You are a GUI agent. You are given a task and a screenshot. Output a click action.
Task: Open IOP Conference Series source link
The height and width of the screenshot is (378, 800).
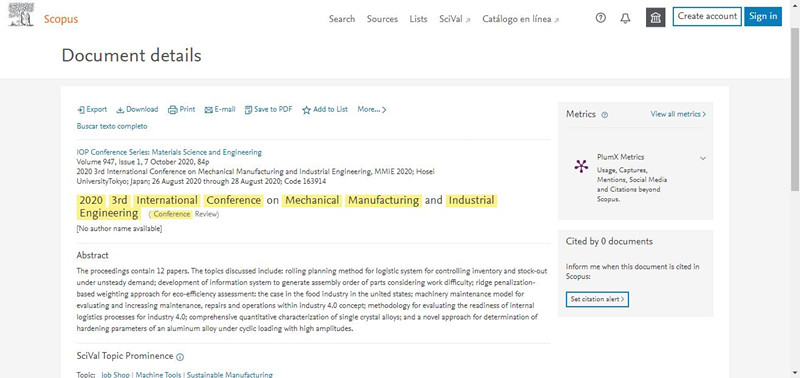169,152
